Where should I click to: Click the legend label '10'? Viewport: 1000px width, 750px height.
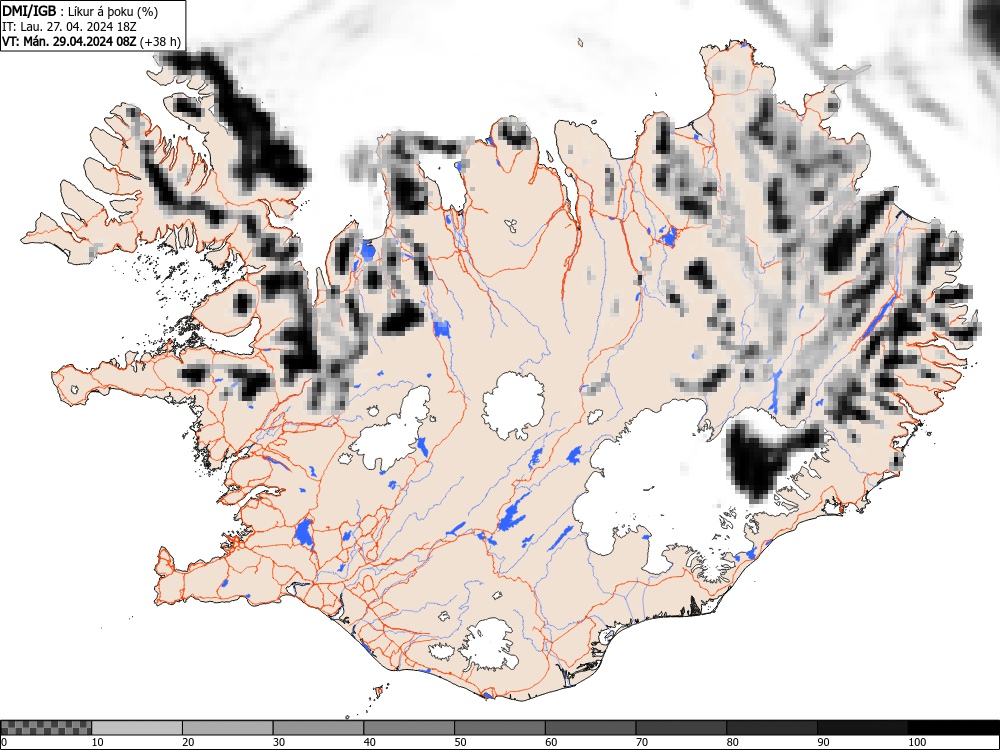point(98,742)
